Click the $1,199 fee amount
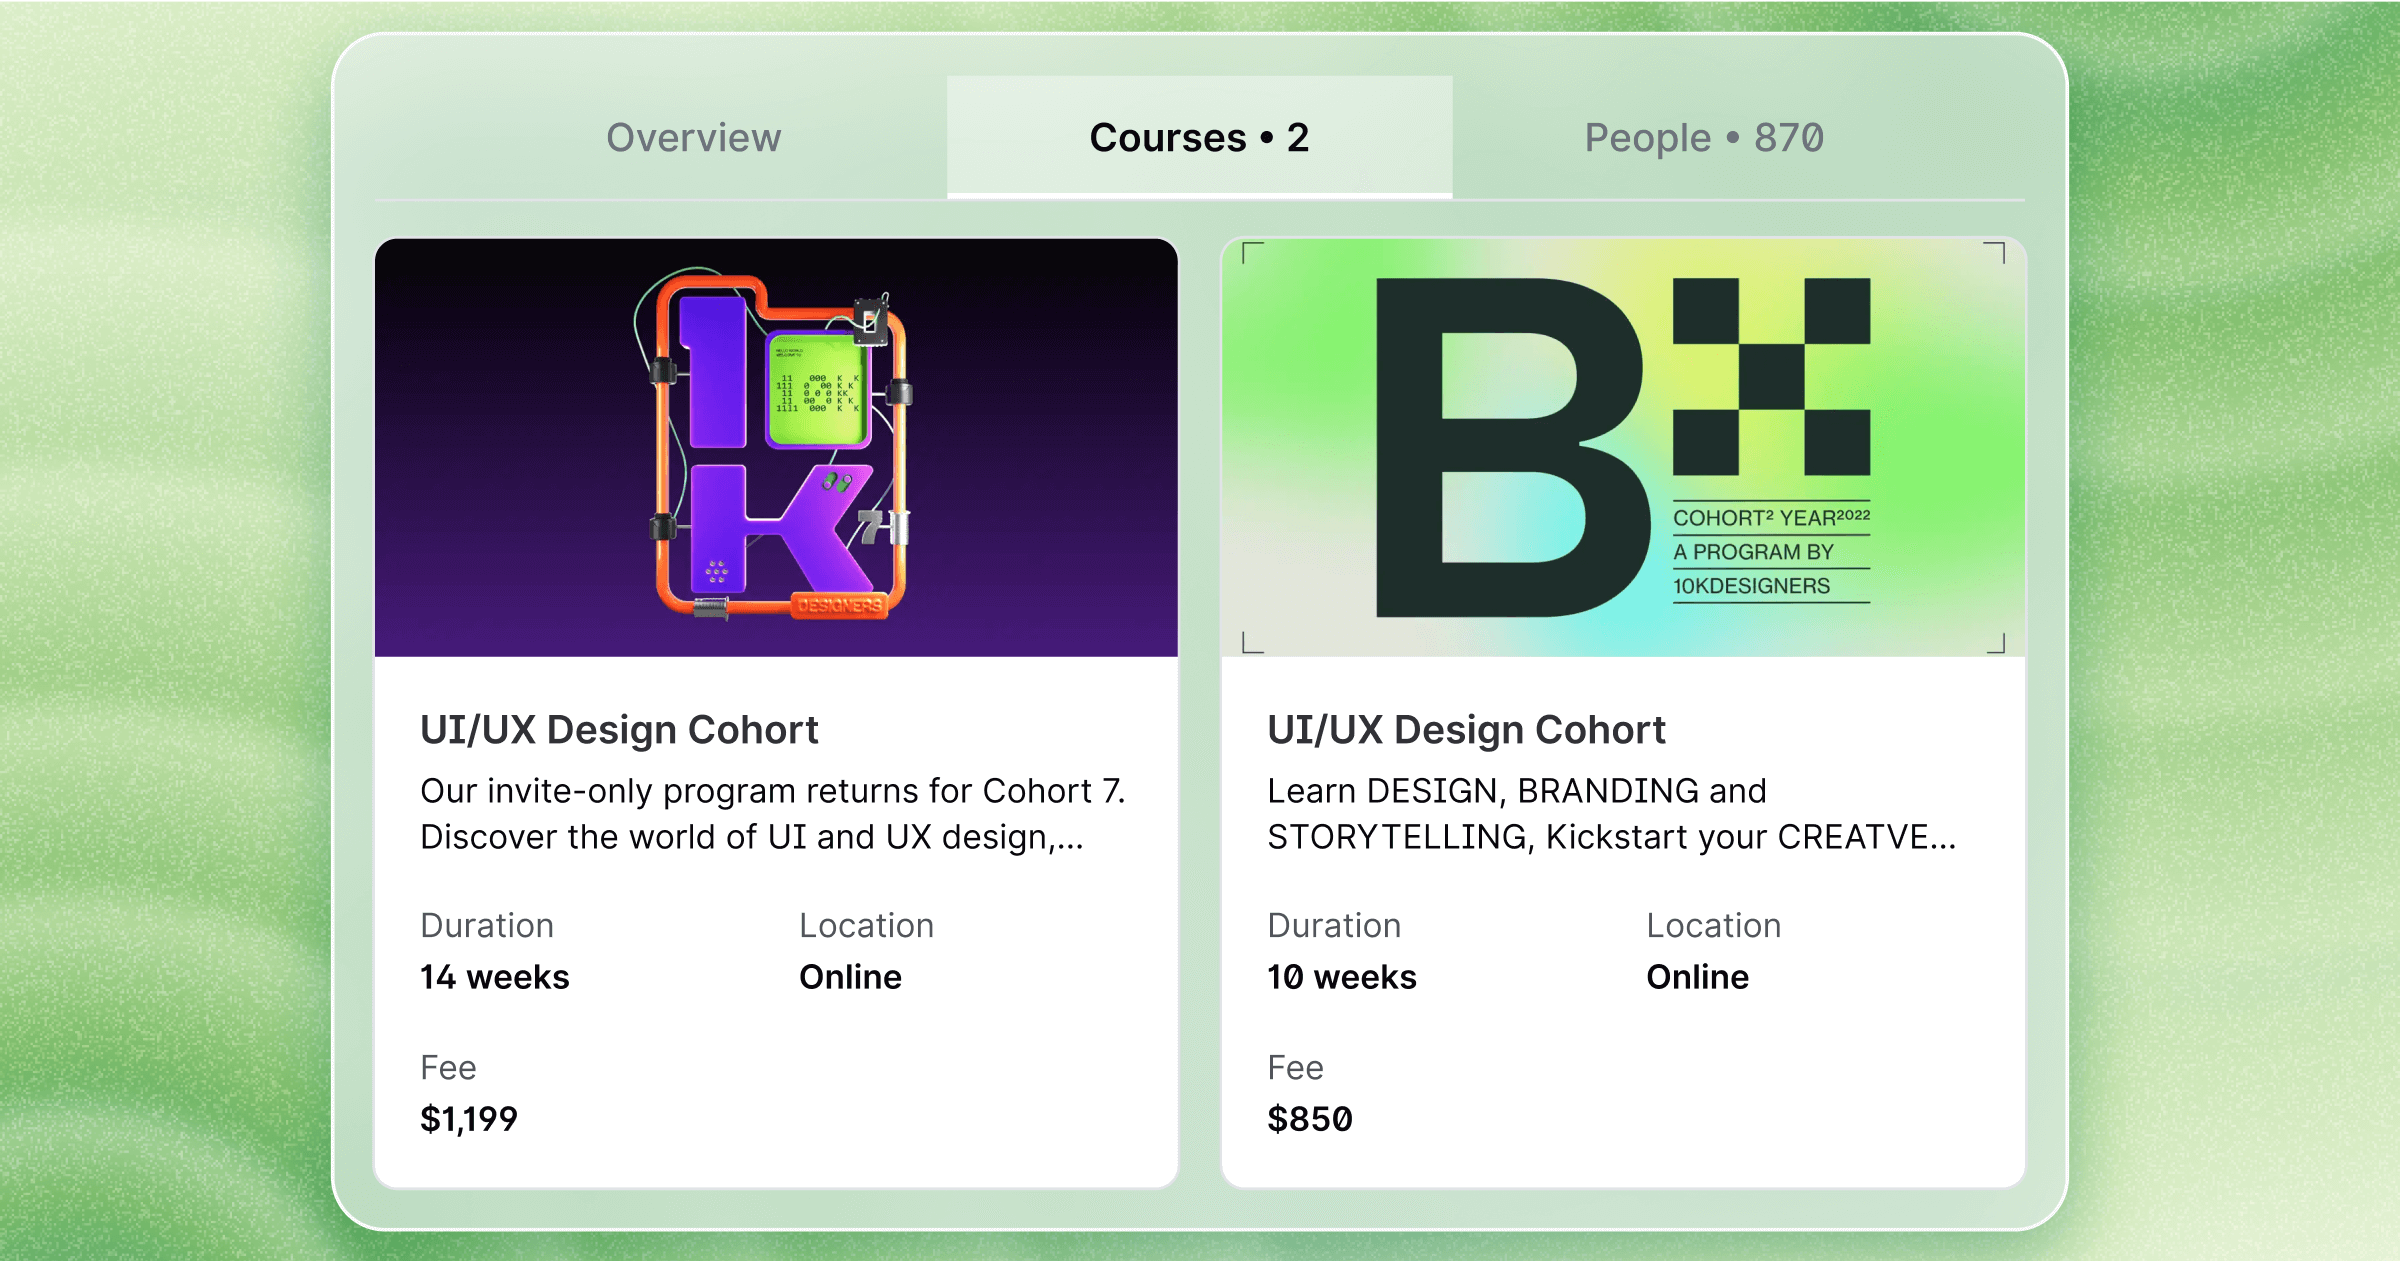 (x=468, y=1119)
